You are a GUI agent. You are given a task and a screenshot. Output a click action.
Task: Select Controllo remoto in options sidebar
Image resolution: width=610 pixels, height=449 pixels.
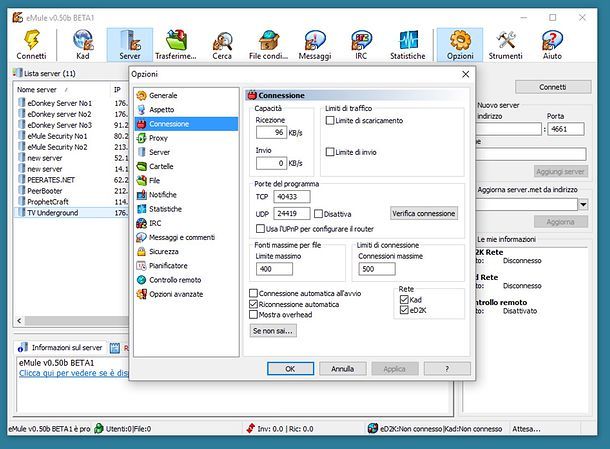tap(175, 280)
